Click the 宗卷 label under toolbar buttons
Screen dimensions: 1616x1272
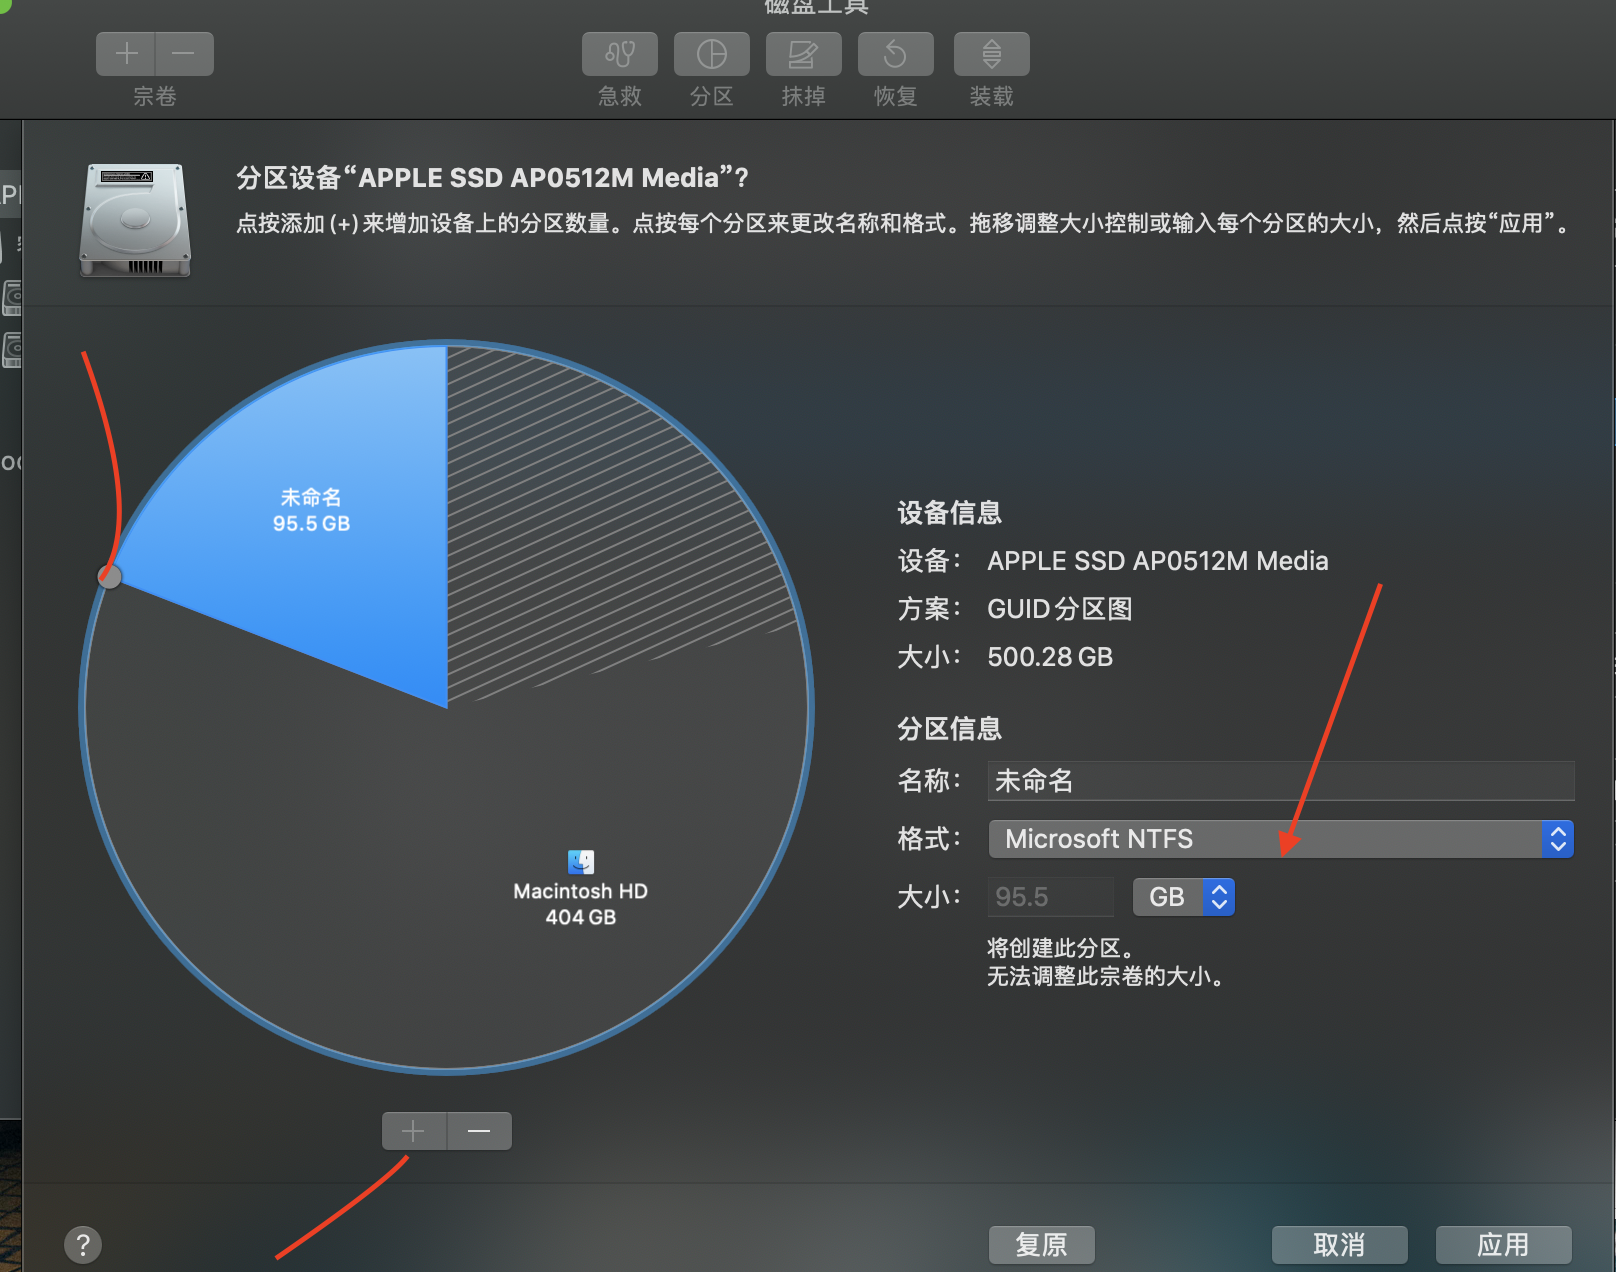pyautogui.click(x=155, y=96)
